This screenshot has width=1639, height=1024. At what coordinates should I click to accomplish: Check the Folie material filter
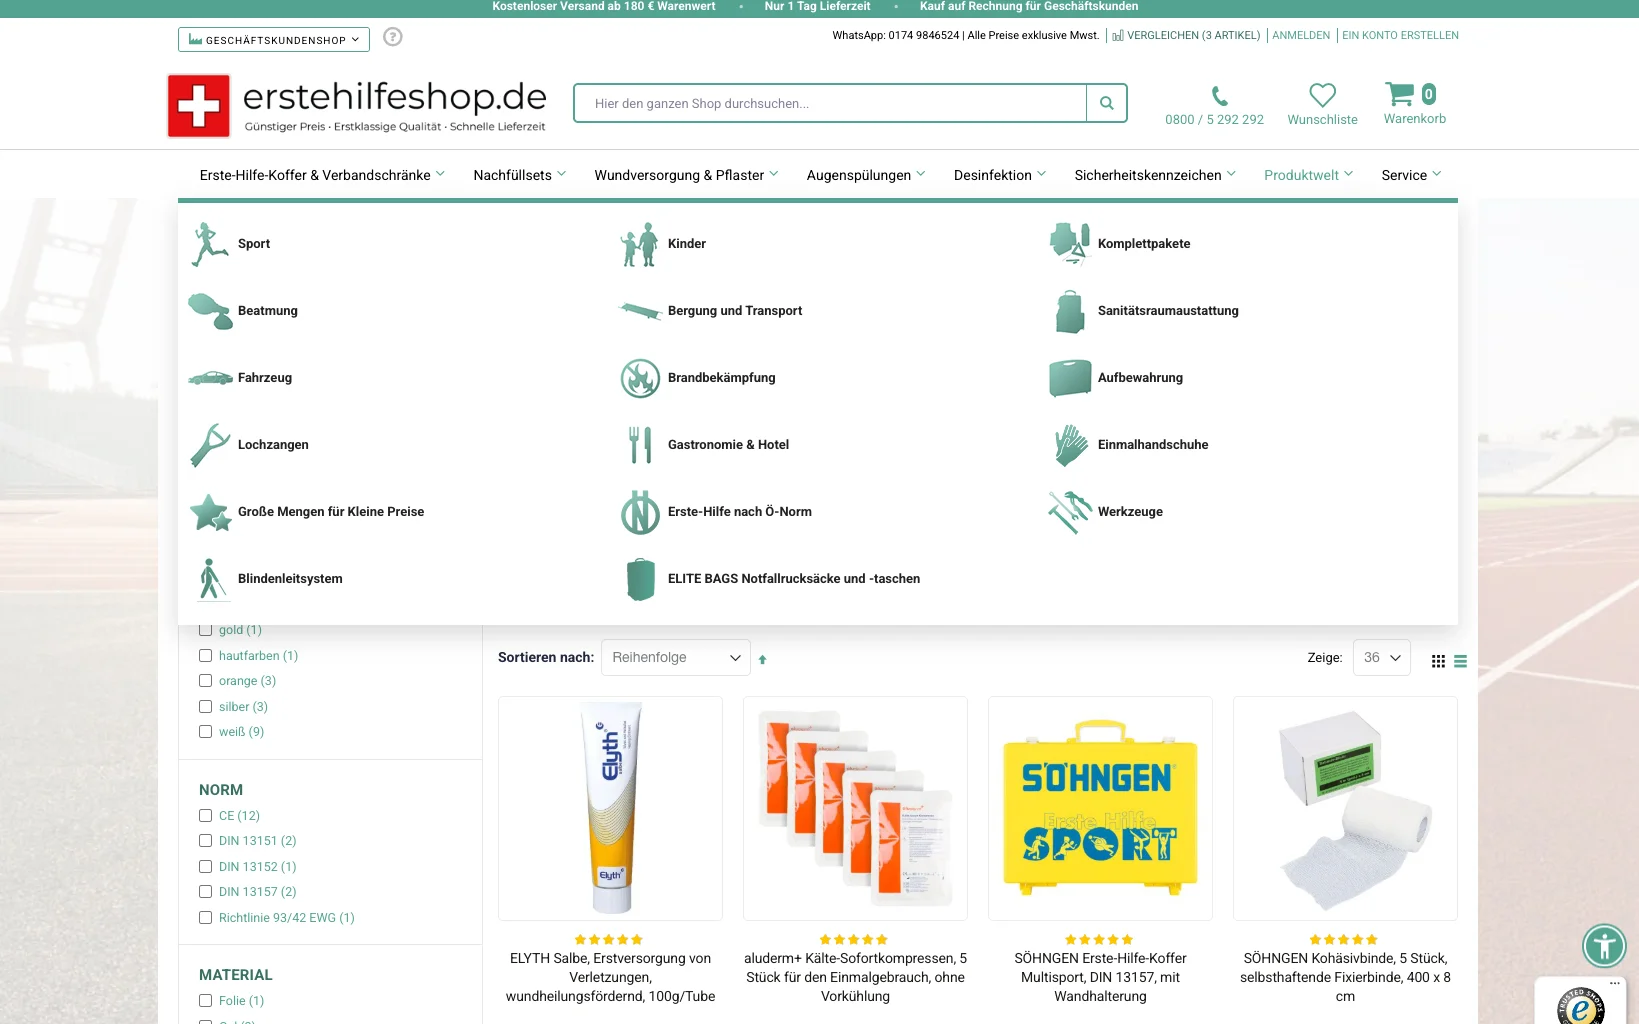click(x=205, y=1001)
